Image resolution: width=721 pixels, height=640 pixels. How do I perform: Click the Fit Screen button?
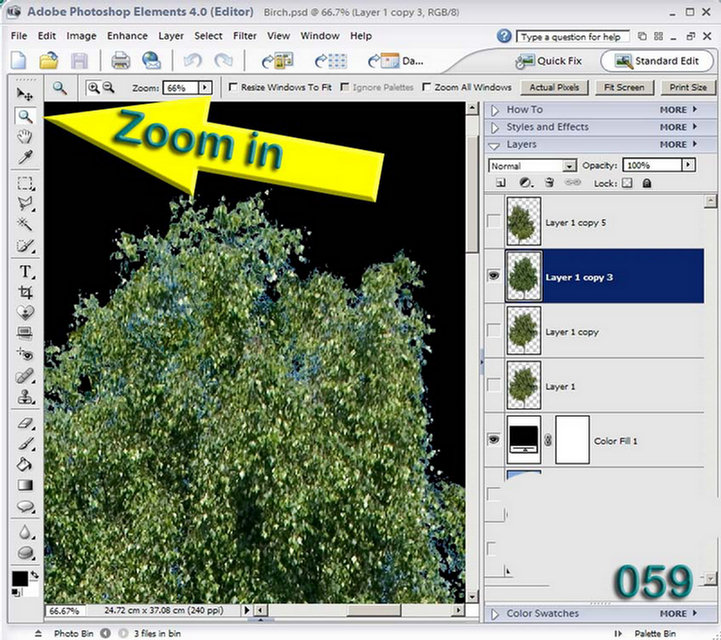point(624,87)
